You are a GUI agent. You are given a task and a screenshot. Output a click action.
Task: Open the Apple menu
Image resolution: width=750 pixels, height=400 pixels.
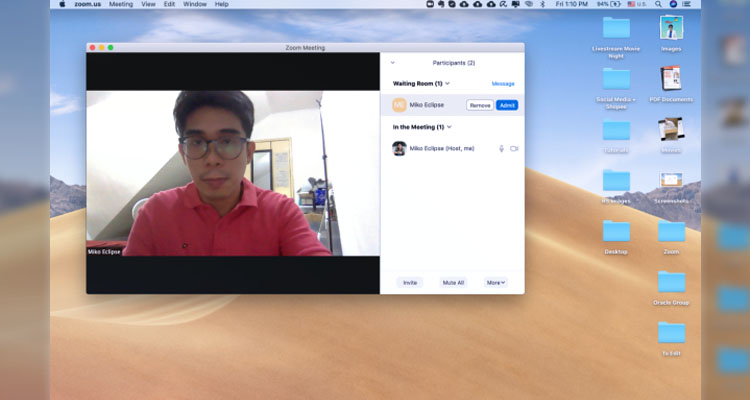(62, 4)
